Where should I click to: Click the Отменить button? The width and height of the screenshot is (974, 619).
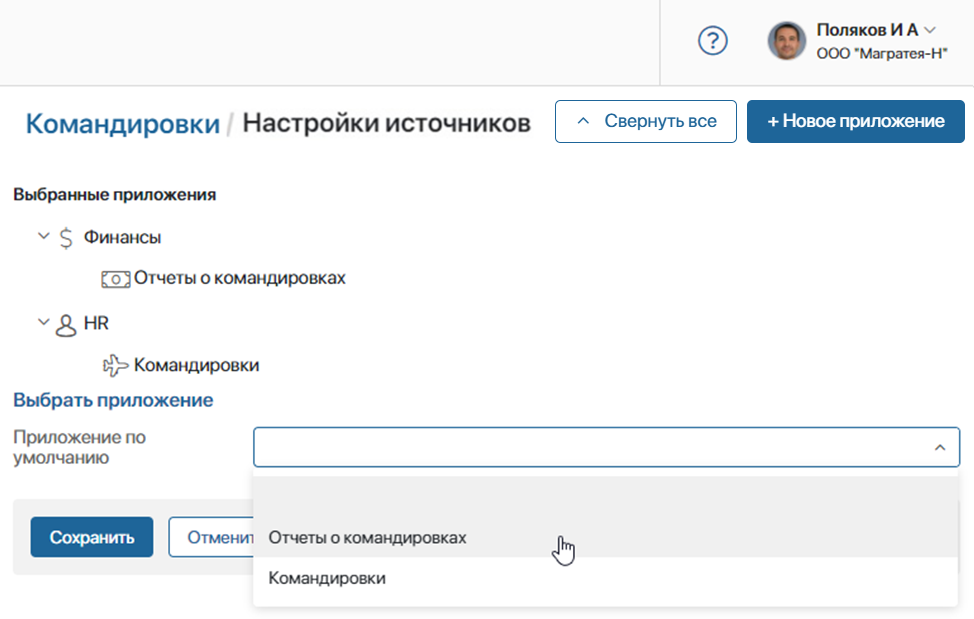click(x=211, y=537)
